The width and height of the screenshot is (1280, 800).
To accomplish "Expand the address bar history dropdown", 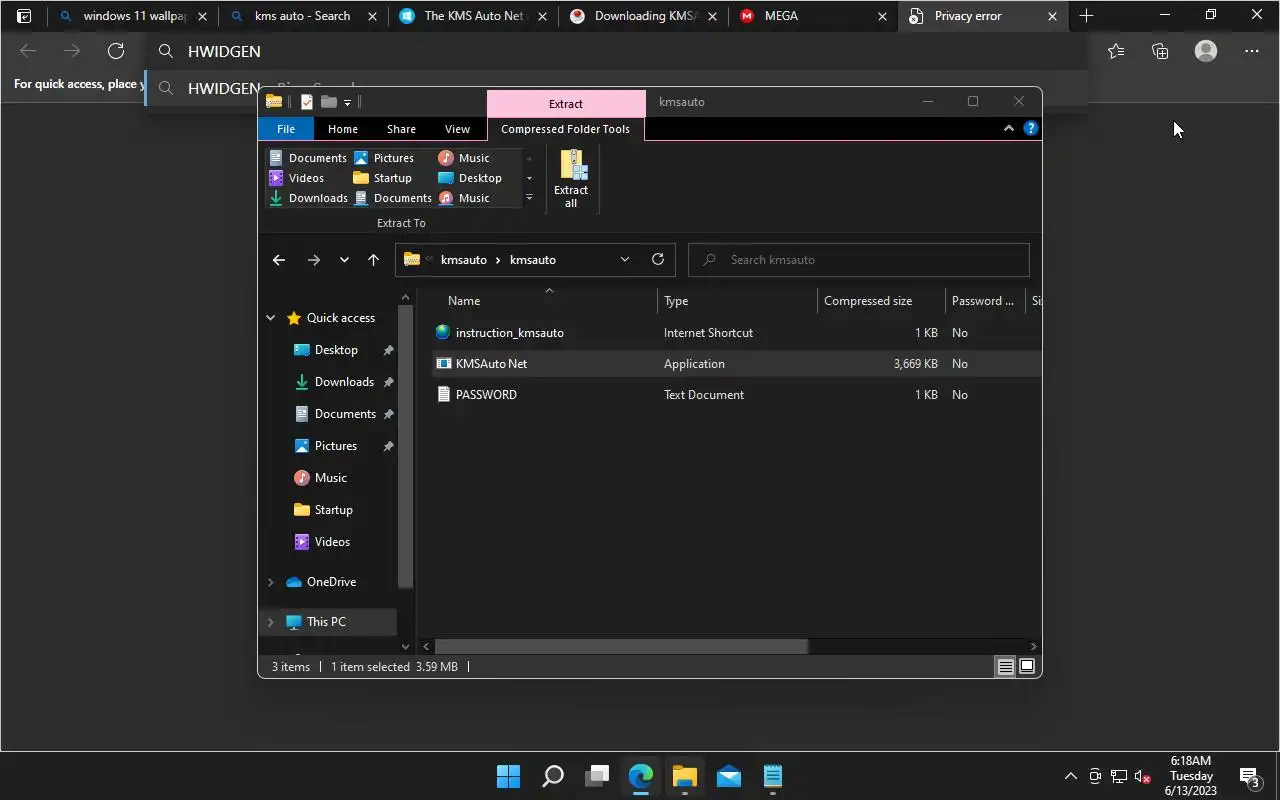I will coord(625,260).
